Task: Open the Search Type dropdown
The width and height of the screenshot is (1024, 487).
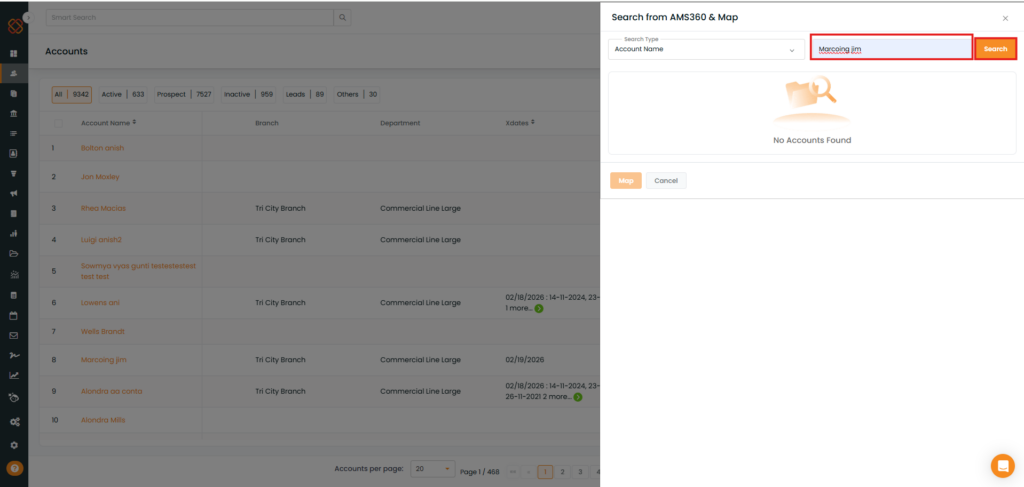Action: pos(707,49)
